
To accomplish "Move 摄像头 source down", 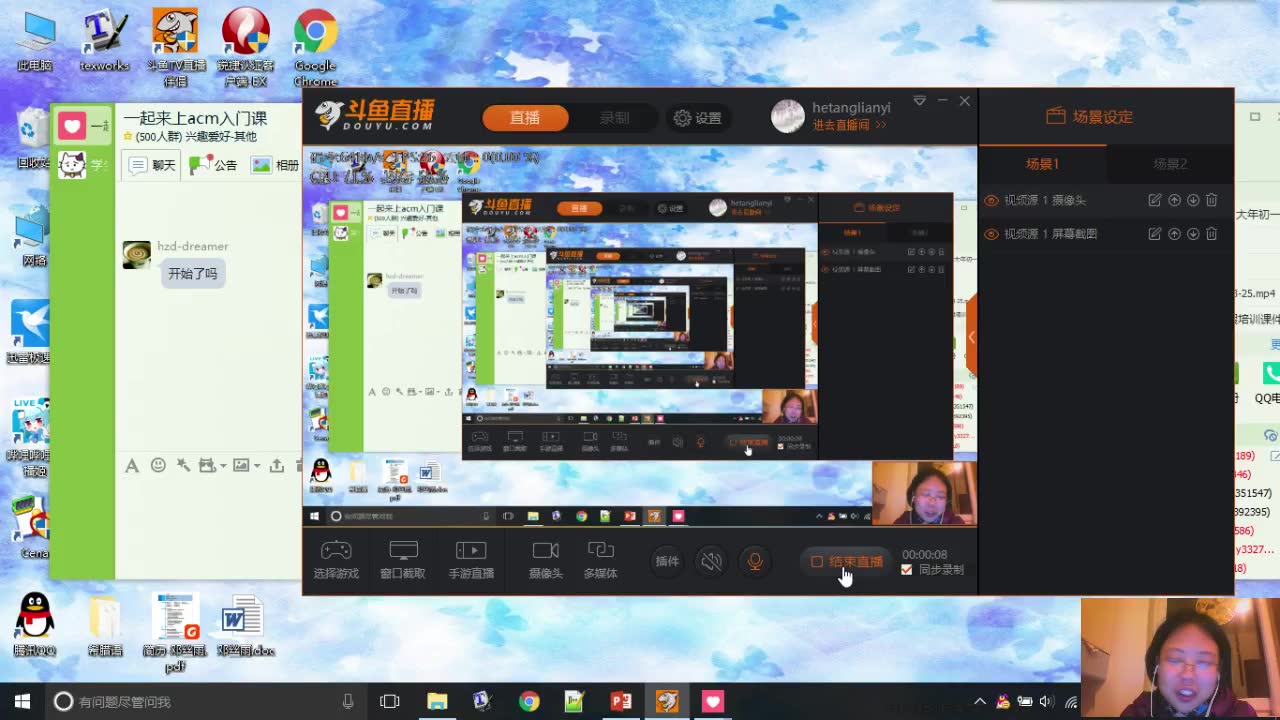I will pyautogui.click(x=1193, y=200).
